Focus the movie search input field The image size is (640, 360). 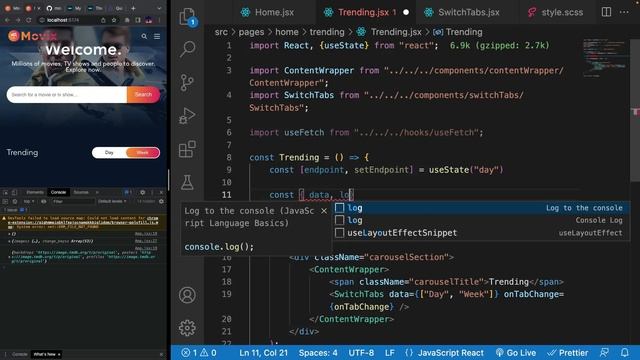pos(67,94)
